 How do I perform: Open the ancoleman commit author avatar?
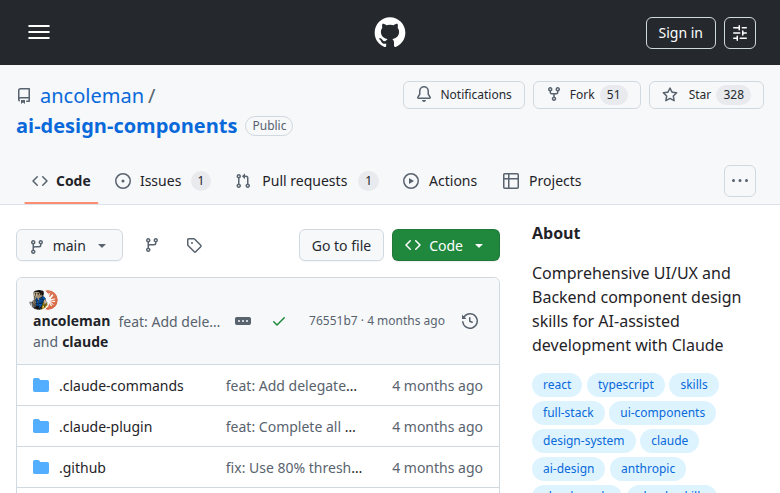tap(39, 300)
